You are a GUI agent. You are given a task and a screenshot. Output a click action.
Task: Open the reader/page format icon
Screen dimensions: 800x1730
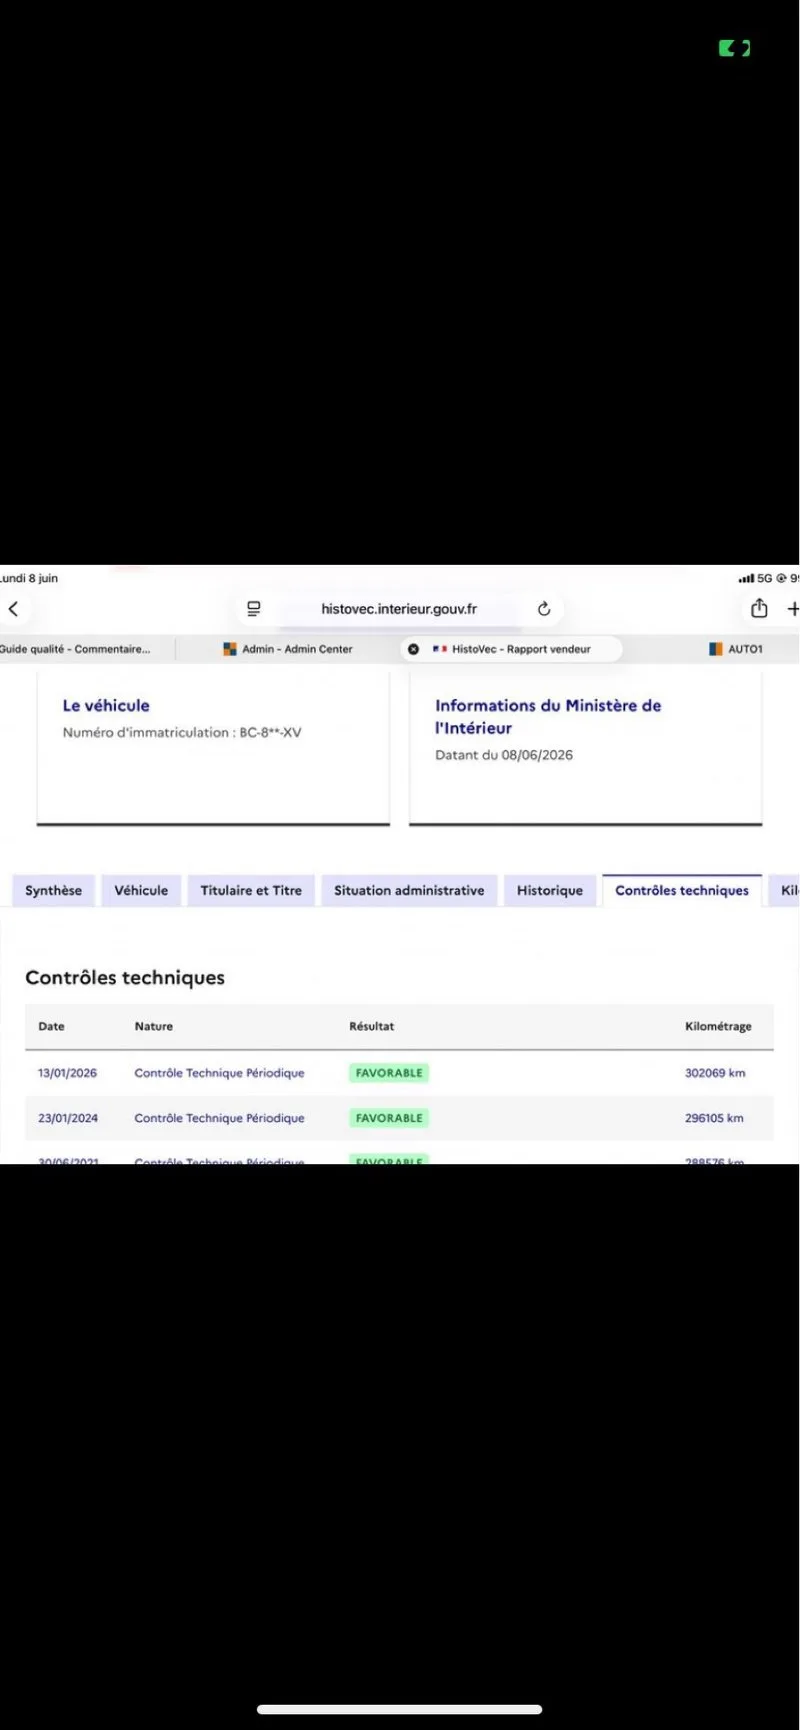pos(254,608)
